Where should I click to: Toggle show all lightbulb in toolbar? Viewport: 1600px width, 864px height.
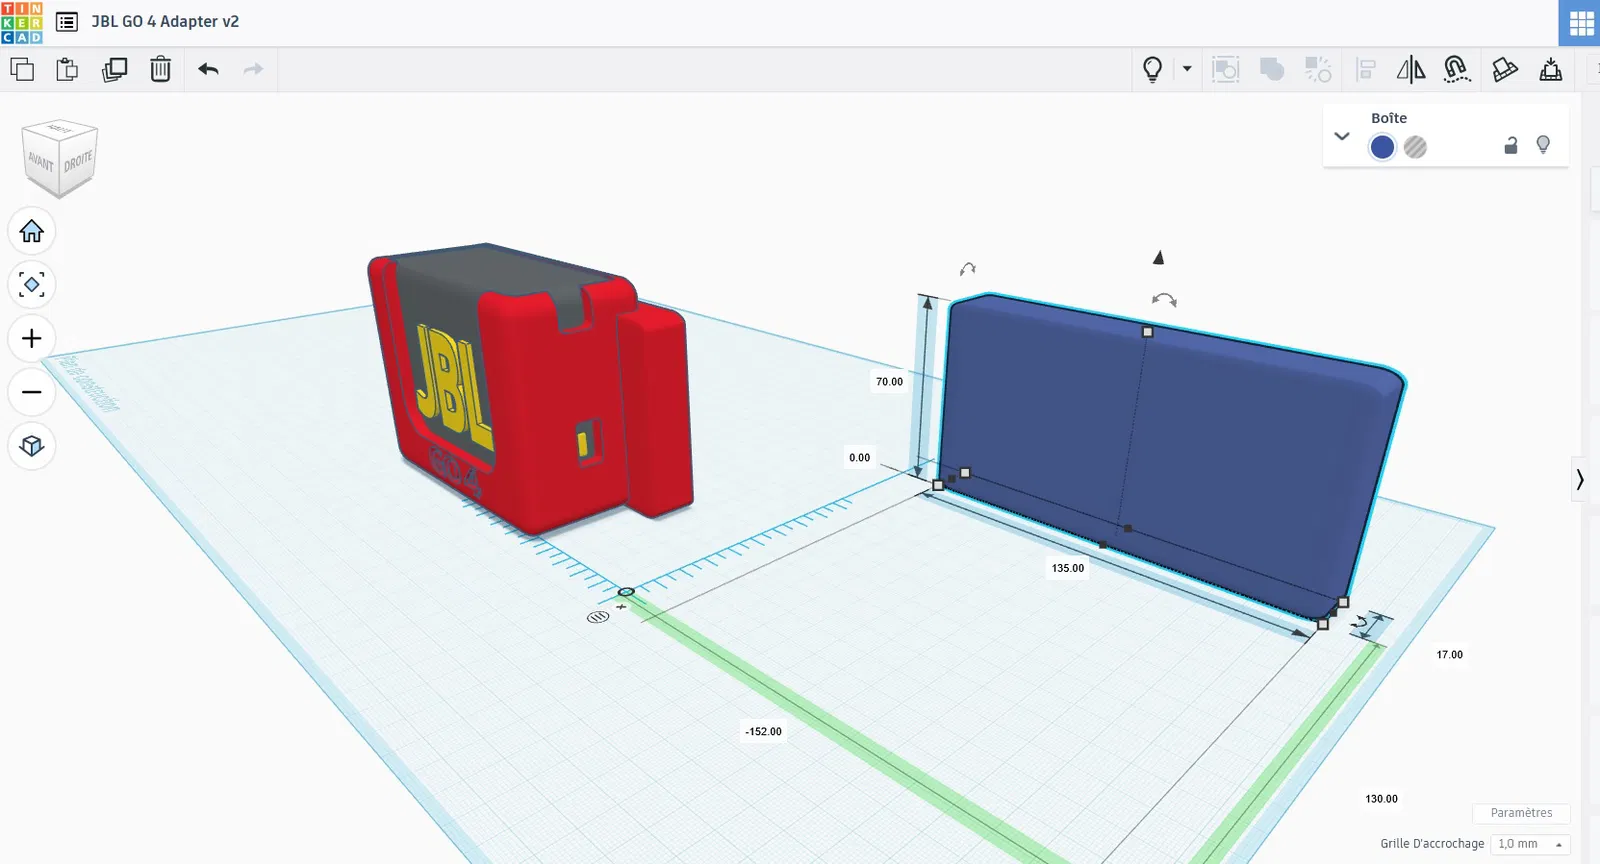pyautogui.click(x=1152, y=69)
